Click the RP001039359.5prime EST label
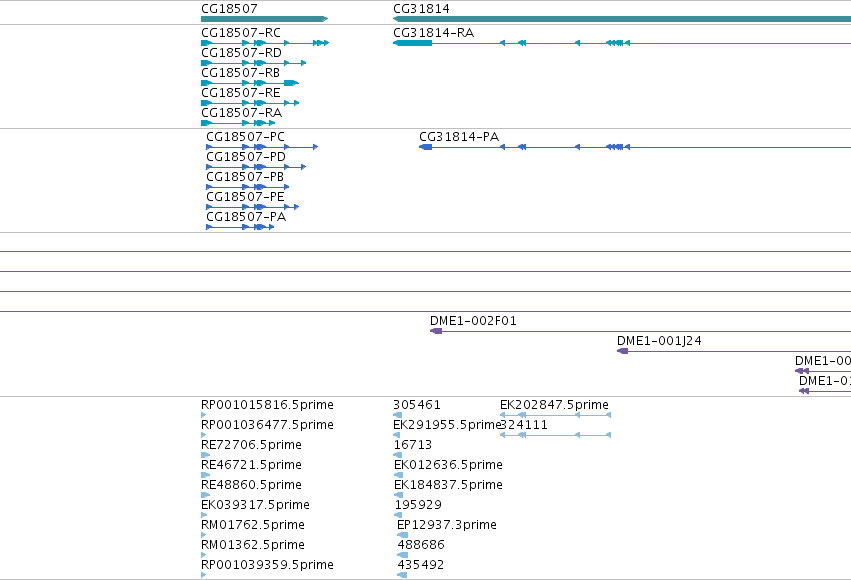This screenshot has height=580, width=851. (268, 565)
